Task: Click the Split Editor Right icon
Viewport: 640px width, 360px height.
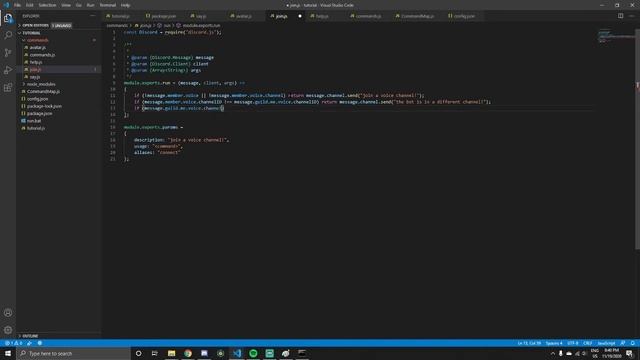Action: [x=620, y=16]
